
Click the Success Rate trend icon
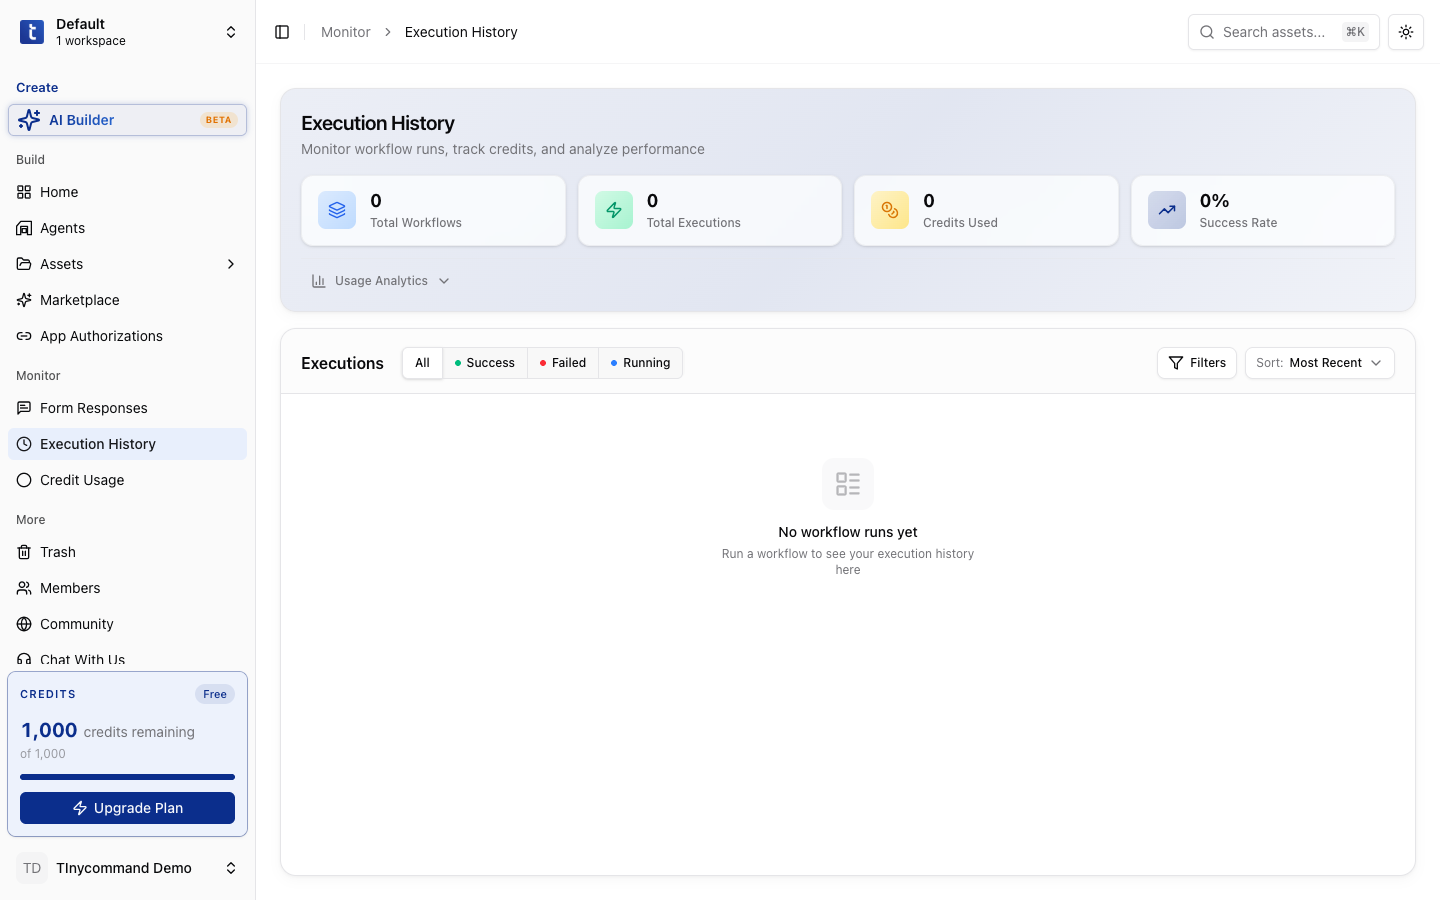(1167, 210)
